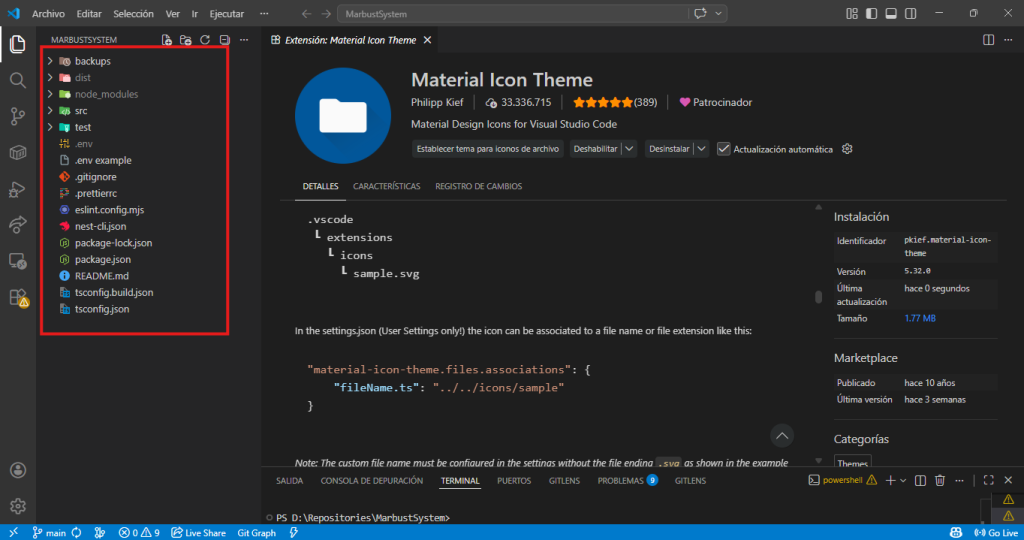Open the Copilot chat icon in title bar

pyautogui.click(x=700, y=13)
